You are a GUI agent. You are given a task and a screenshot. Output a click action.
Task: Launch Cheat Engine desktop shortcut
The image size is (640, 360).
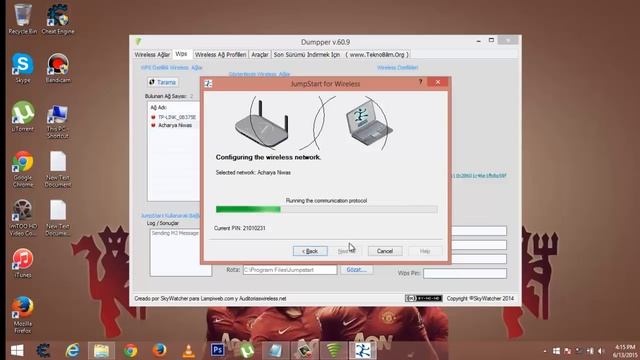click(x=58, y=19)
